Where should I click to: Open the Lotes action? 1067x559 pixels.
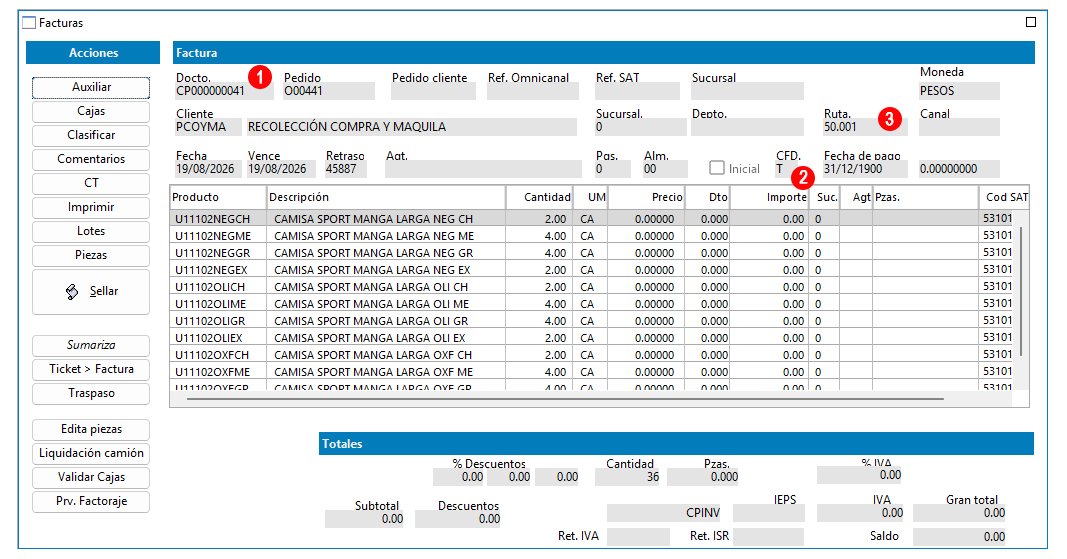[x=91, y=231]
